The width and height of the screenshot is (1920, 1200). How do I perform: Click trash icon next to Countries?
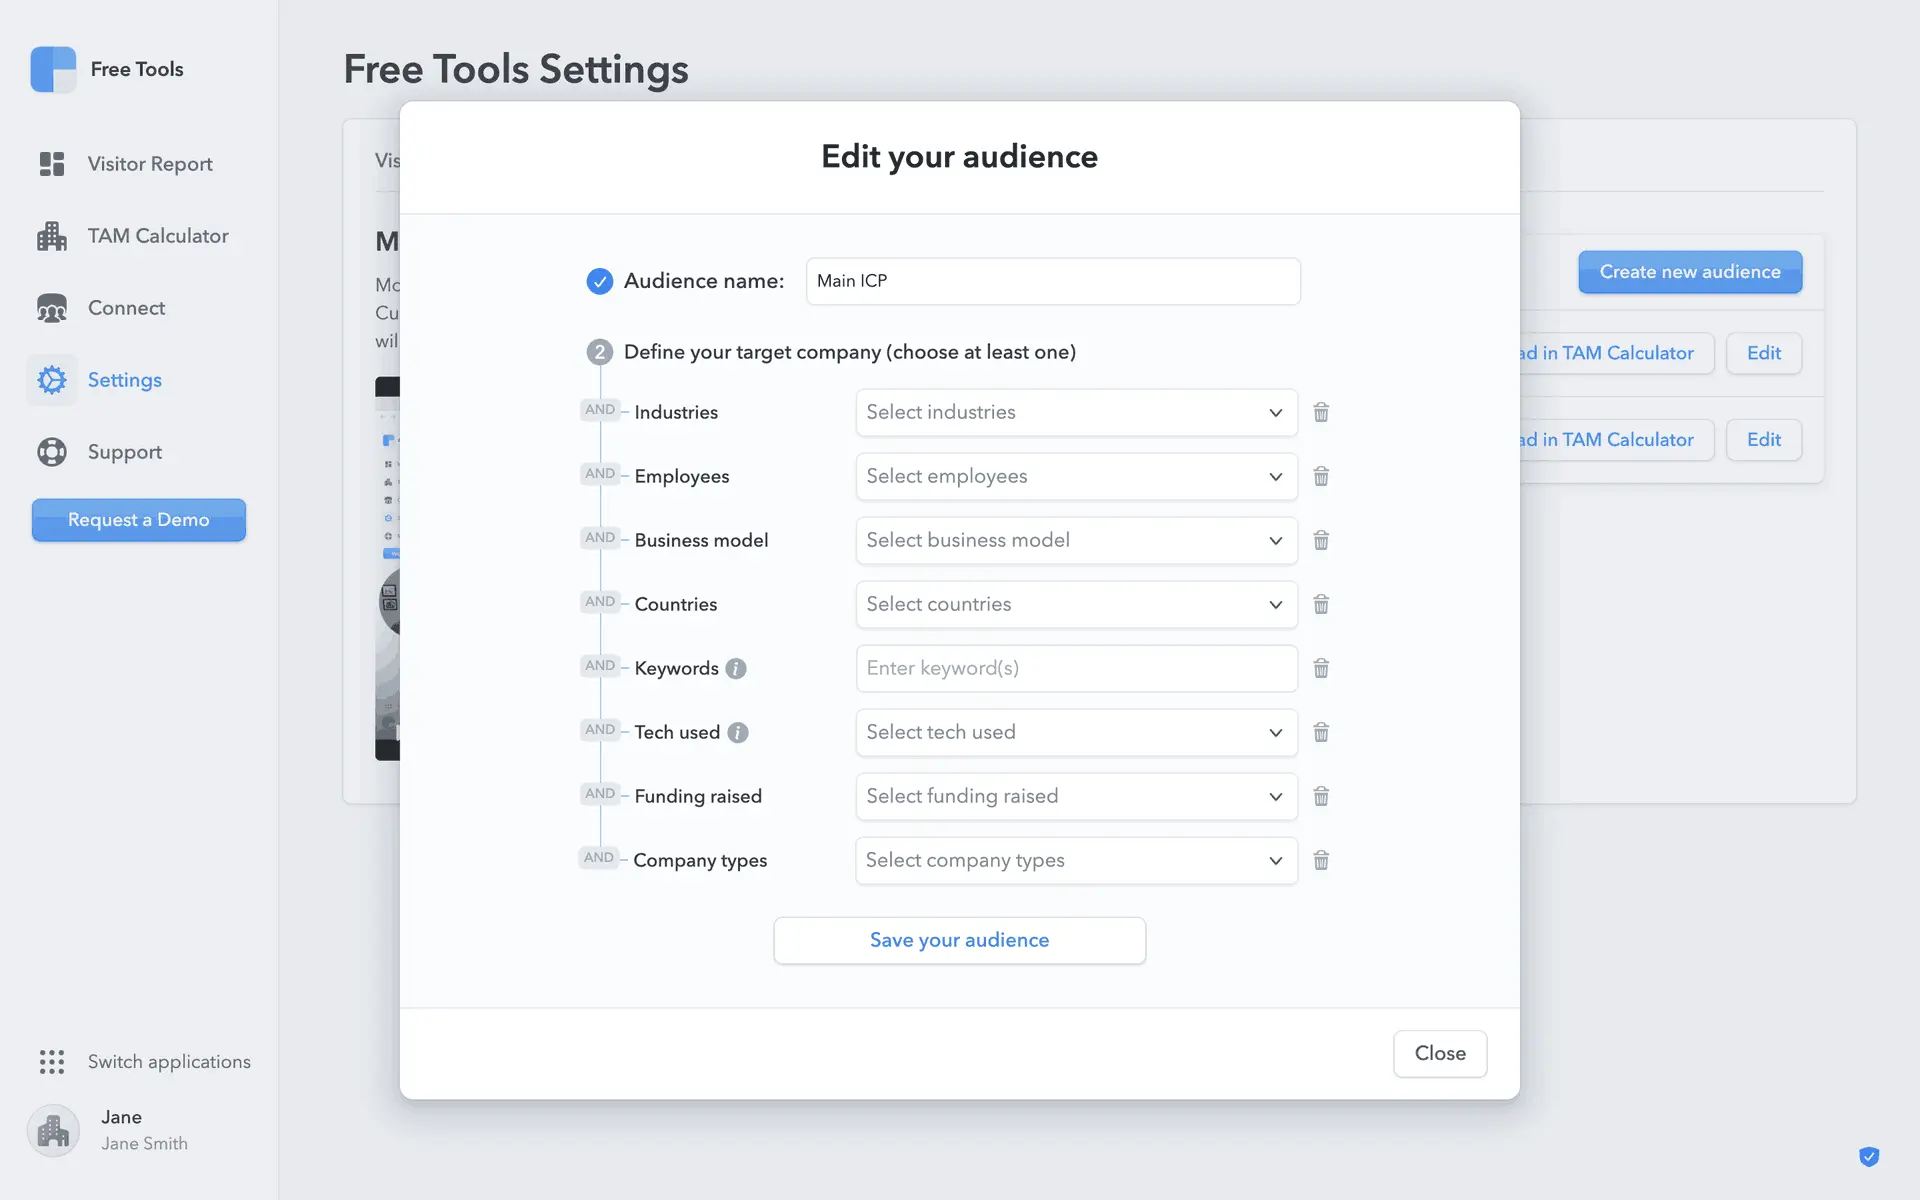pos(1321,604)
